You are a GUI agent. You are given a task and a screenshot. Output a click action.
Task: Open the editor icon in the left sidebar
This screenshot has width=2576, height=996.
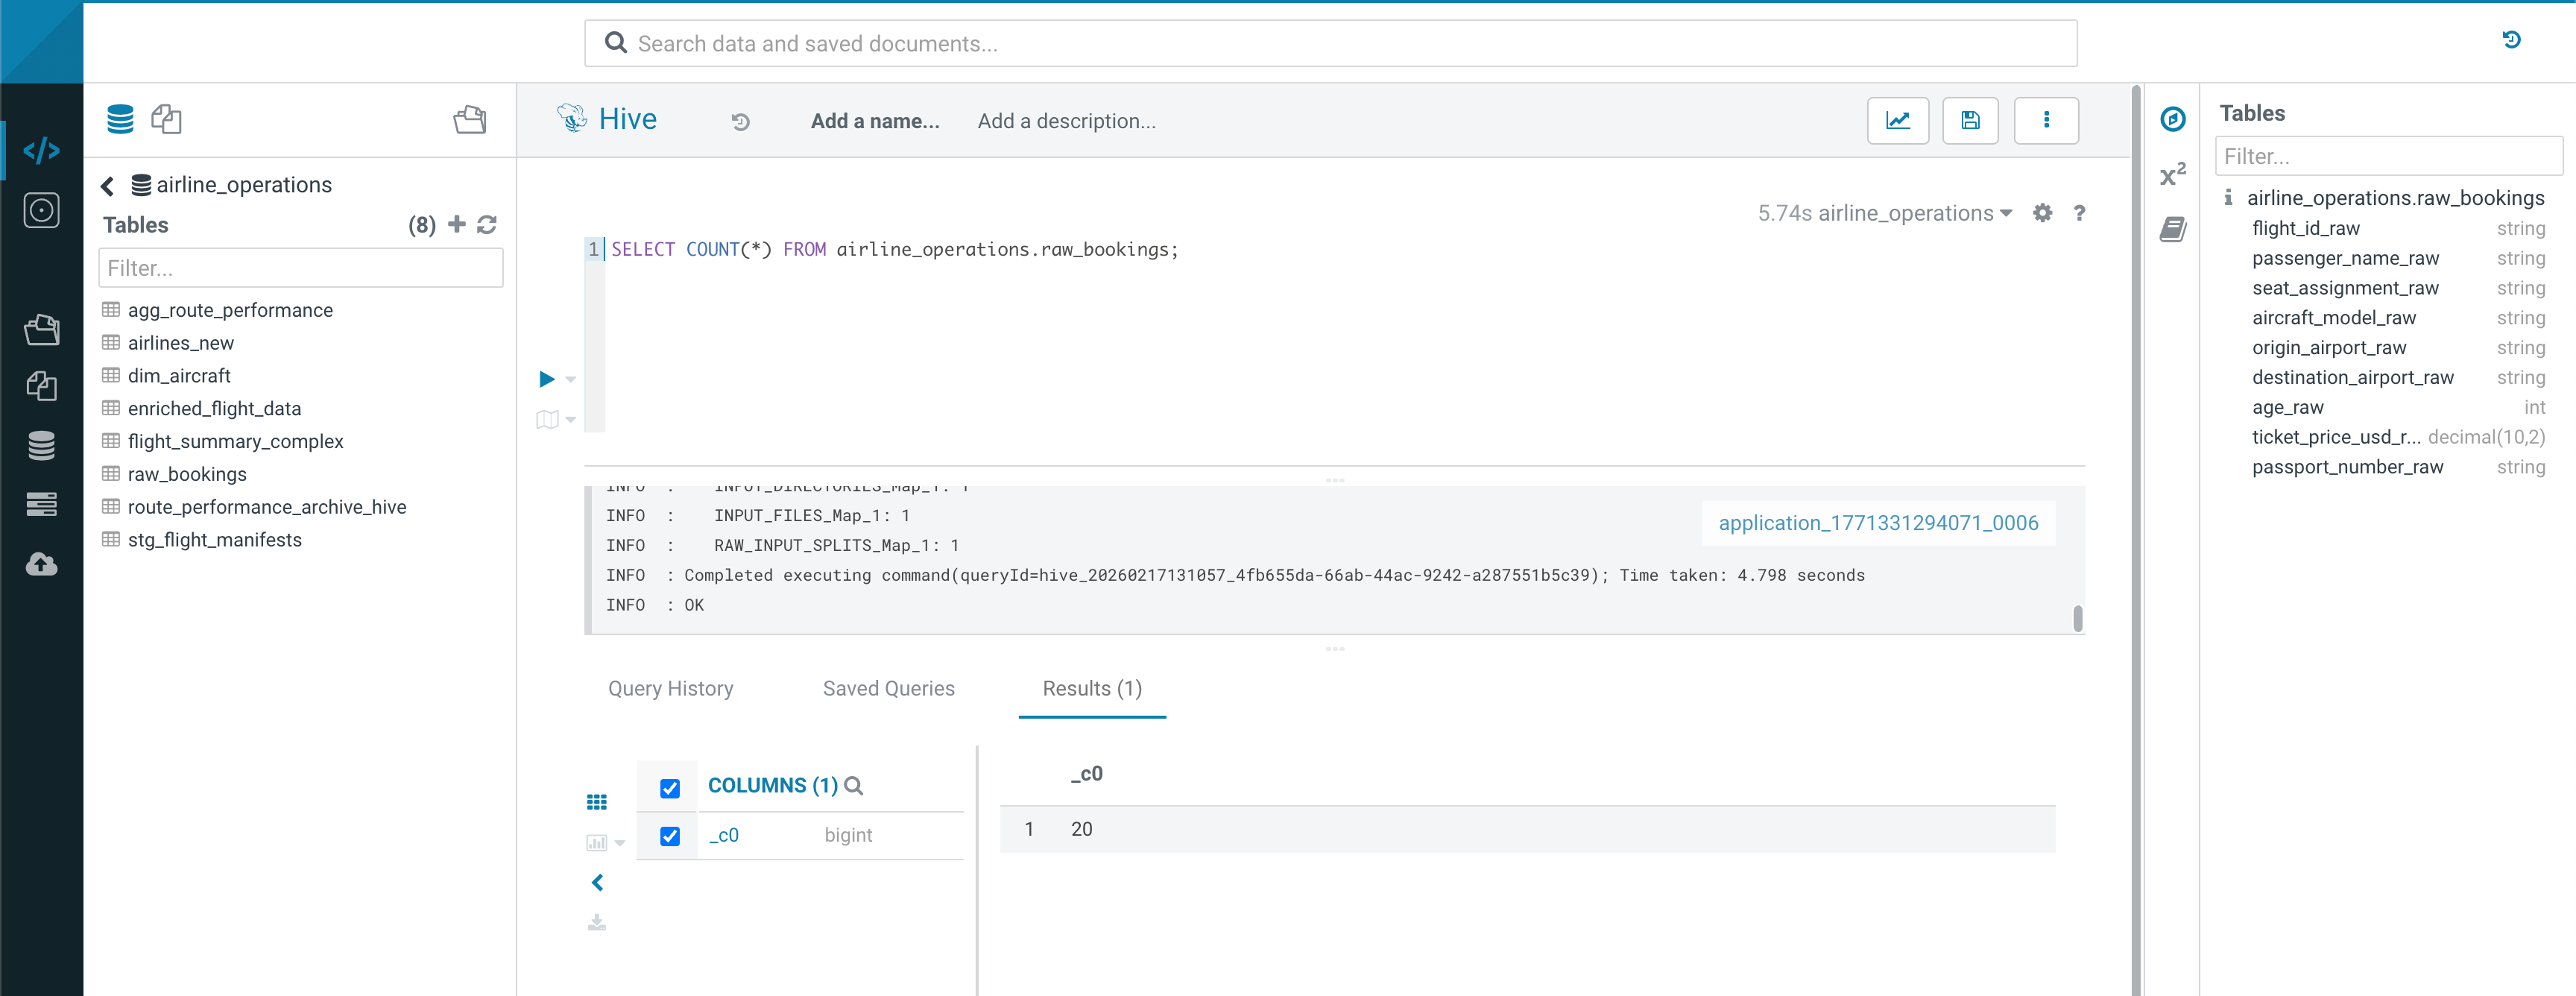(41, 151)
